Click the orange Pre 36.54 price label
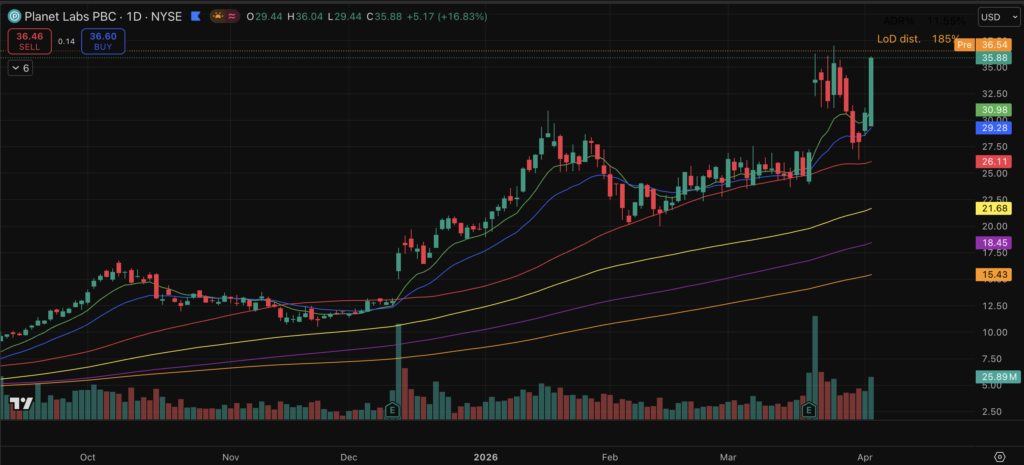The image size is (1024, 465). pyautogui.click(x=987, y=44)
